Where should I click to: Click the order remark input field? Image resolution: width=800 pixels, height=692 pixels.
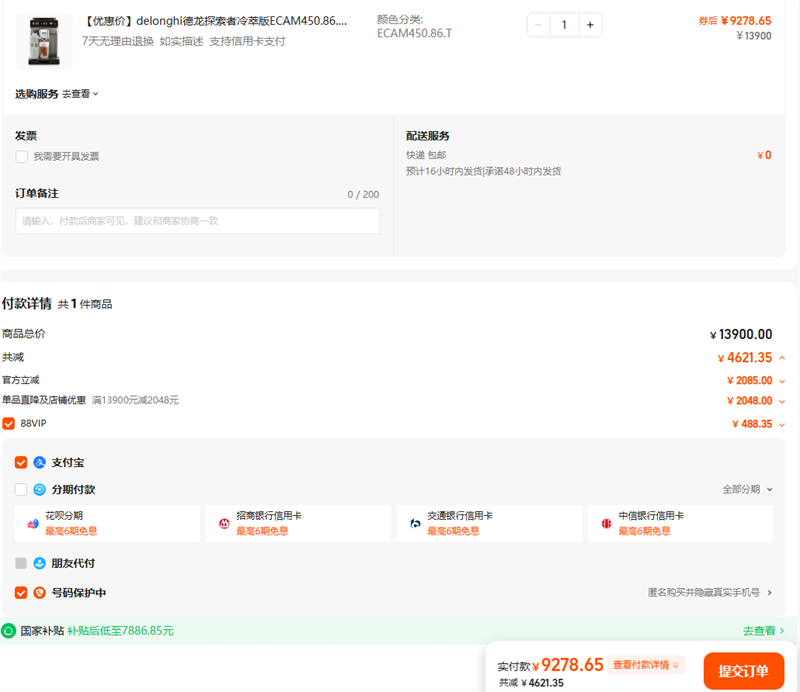click(x=198, y=221)
